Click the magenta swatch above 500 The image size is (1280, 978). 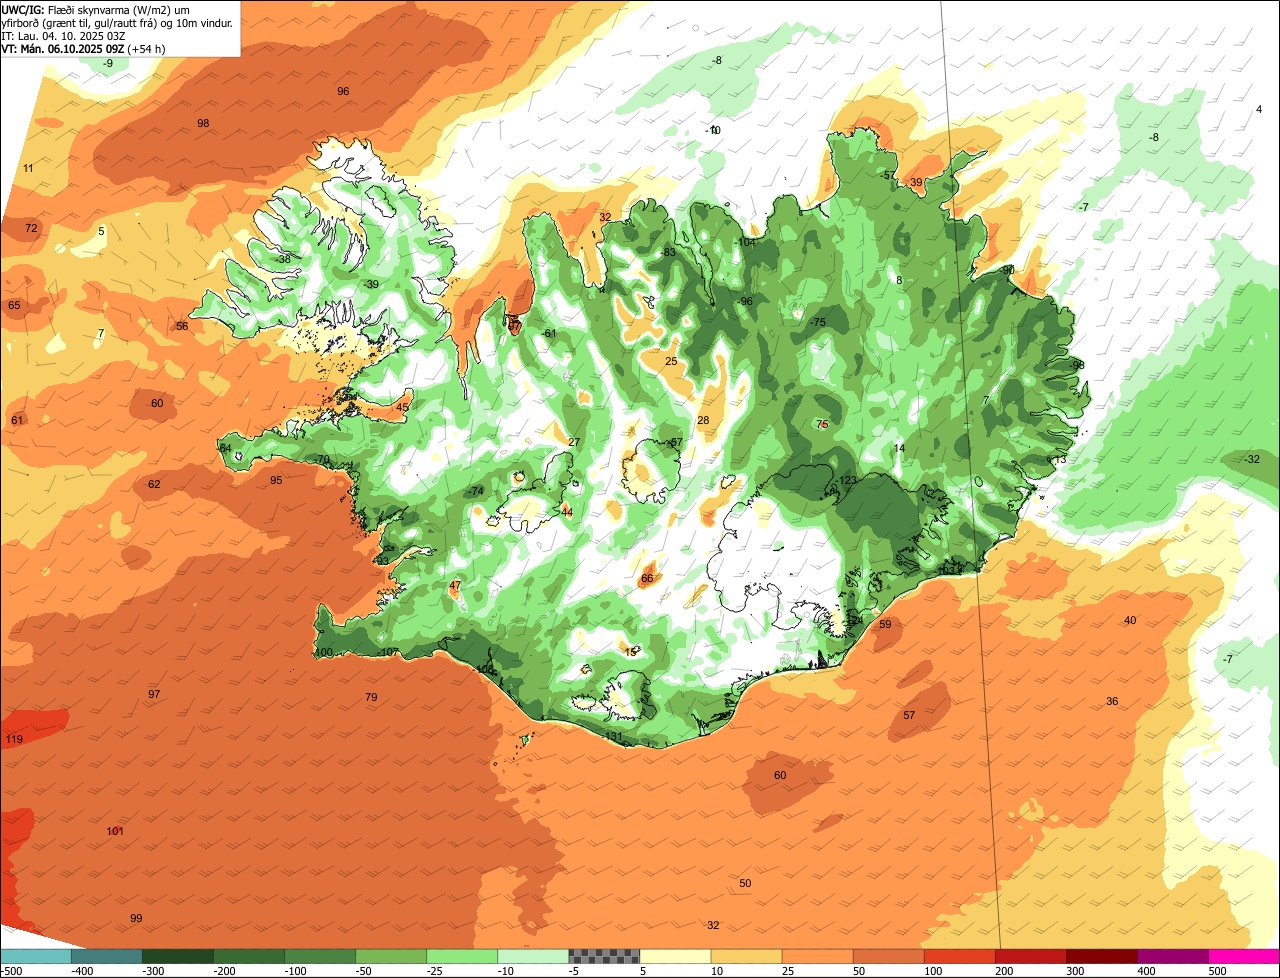coord(1244,956)
